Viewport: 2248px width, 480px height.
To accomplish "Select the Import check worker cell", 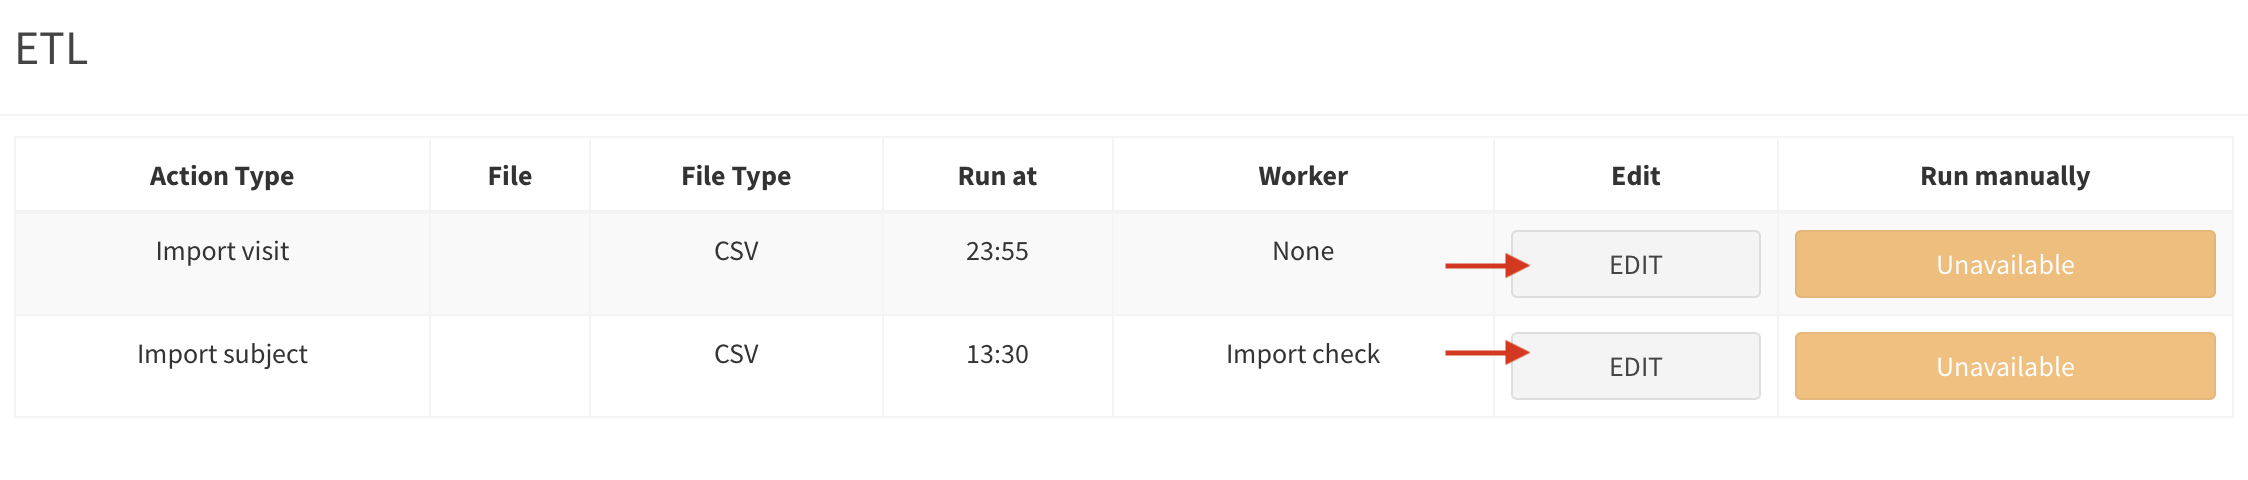I will (1303, 354).
